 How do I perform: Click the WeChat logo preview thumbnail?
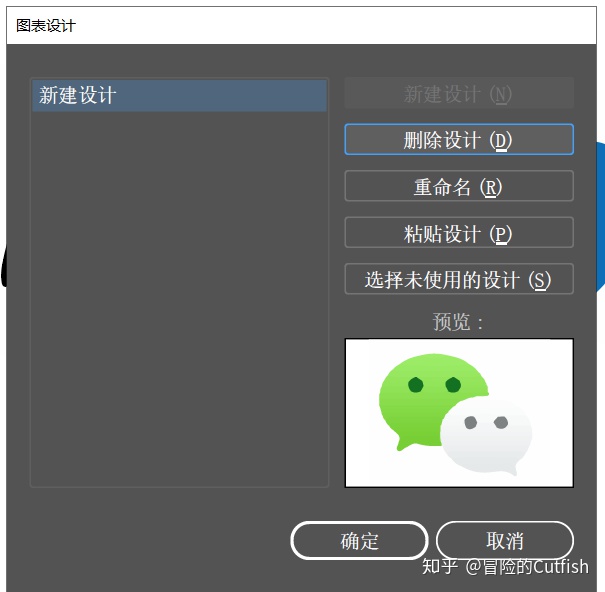(x=459, y=413)
